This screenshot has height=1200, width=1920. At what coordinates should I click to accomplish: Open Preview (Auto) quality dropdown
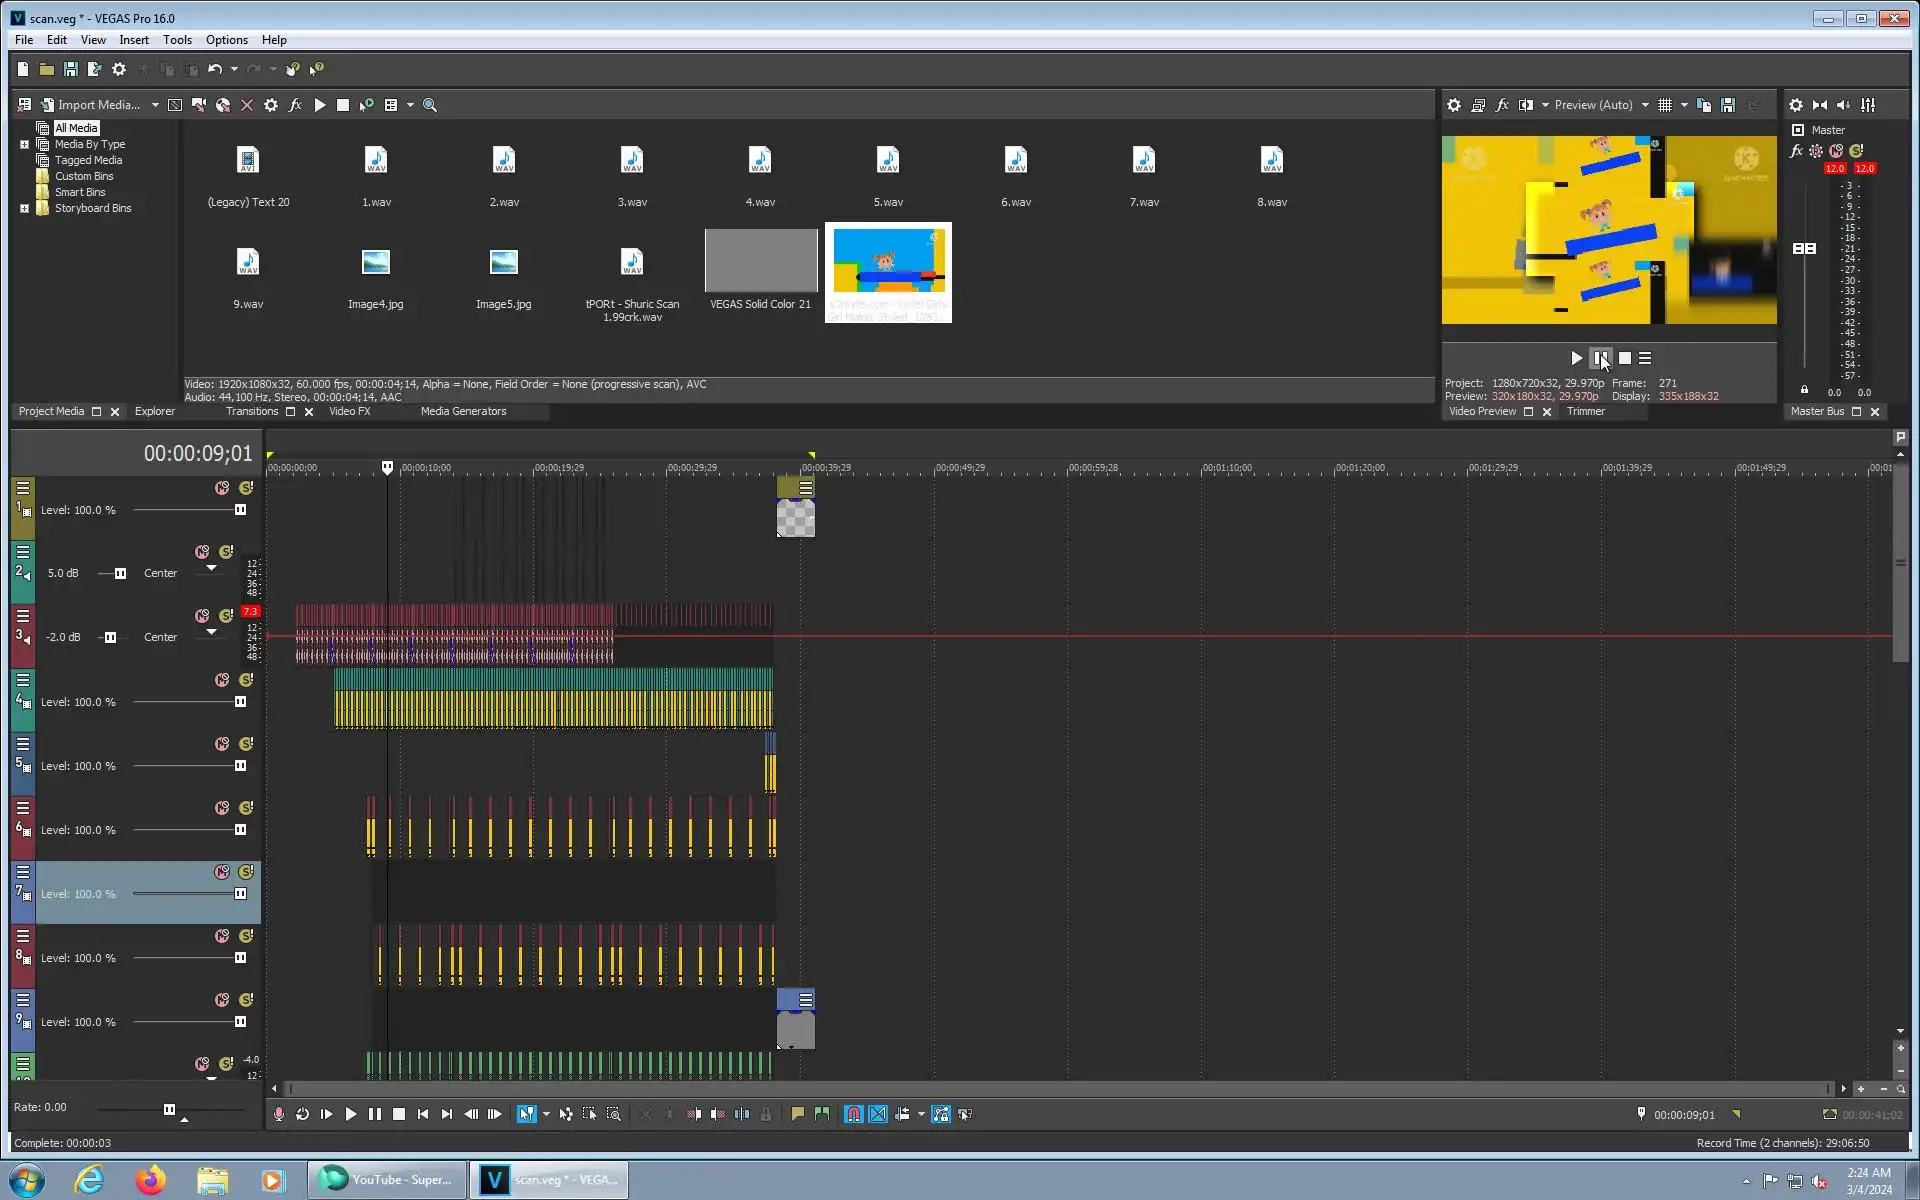[1645, 105]
